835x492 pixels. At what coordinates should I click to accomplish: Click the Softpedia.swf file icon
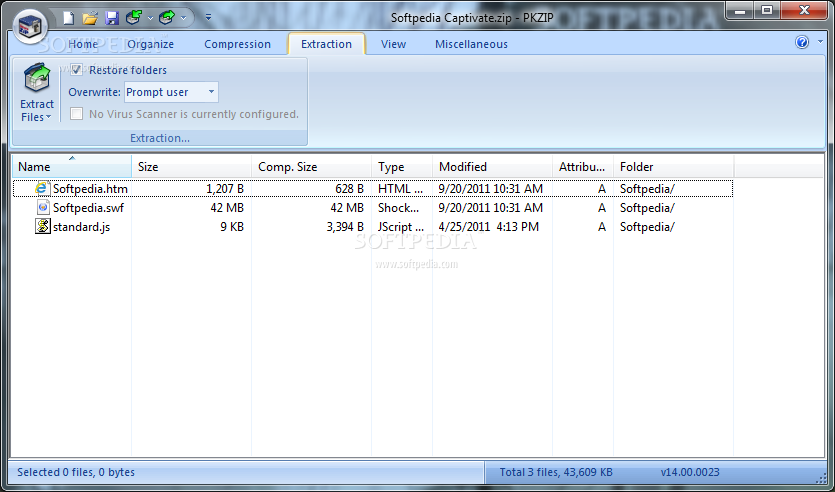tap(43, 208)
